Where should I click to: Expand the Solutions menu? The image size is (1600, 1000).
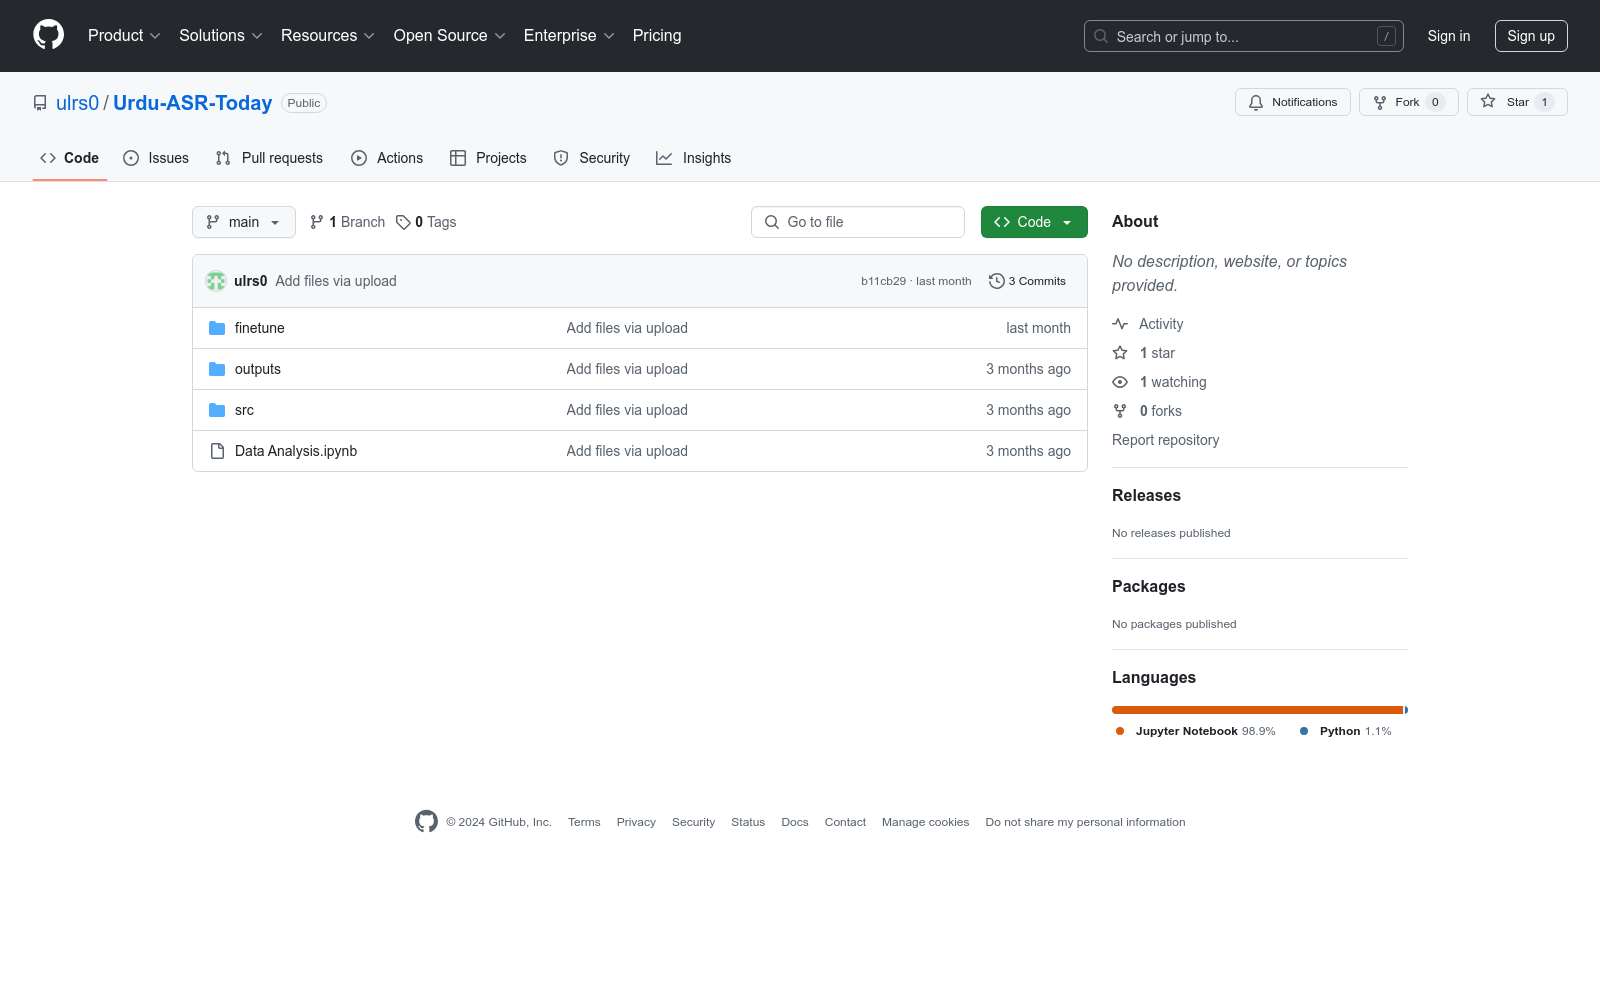click(221, 35)
